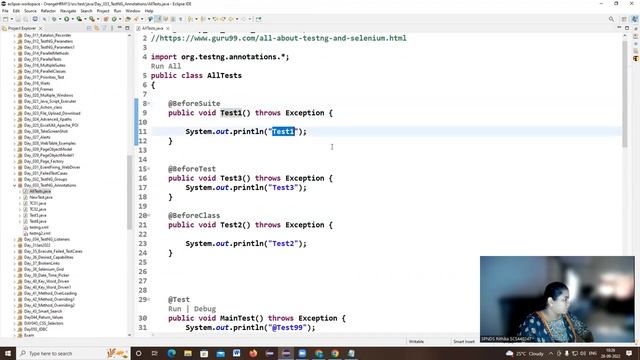Image resolution: width=640 pixels, height=360 pixels.
Task: Click the Coverage launch toolbar icon
Action: [x=79, y=19]
